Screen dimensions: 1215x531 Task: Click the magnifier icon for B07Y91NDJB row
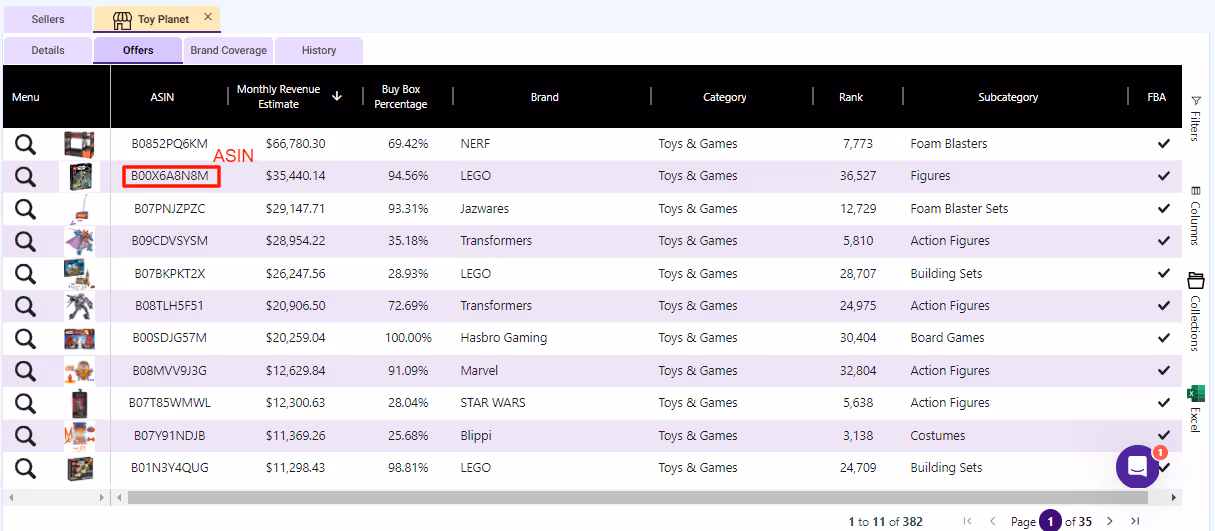(x=25, y=436)
